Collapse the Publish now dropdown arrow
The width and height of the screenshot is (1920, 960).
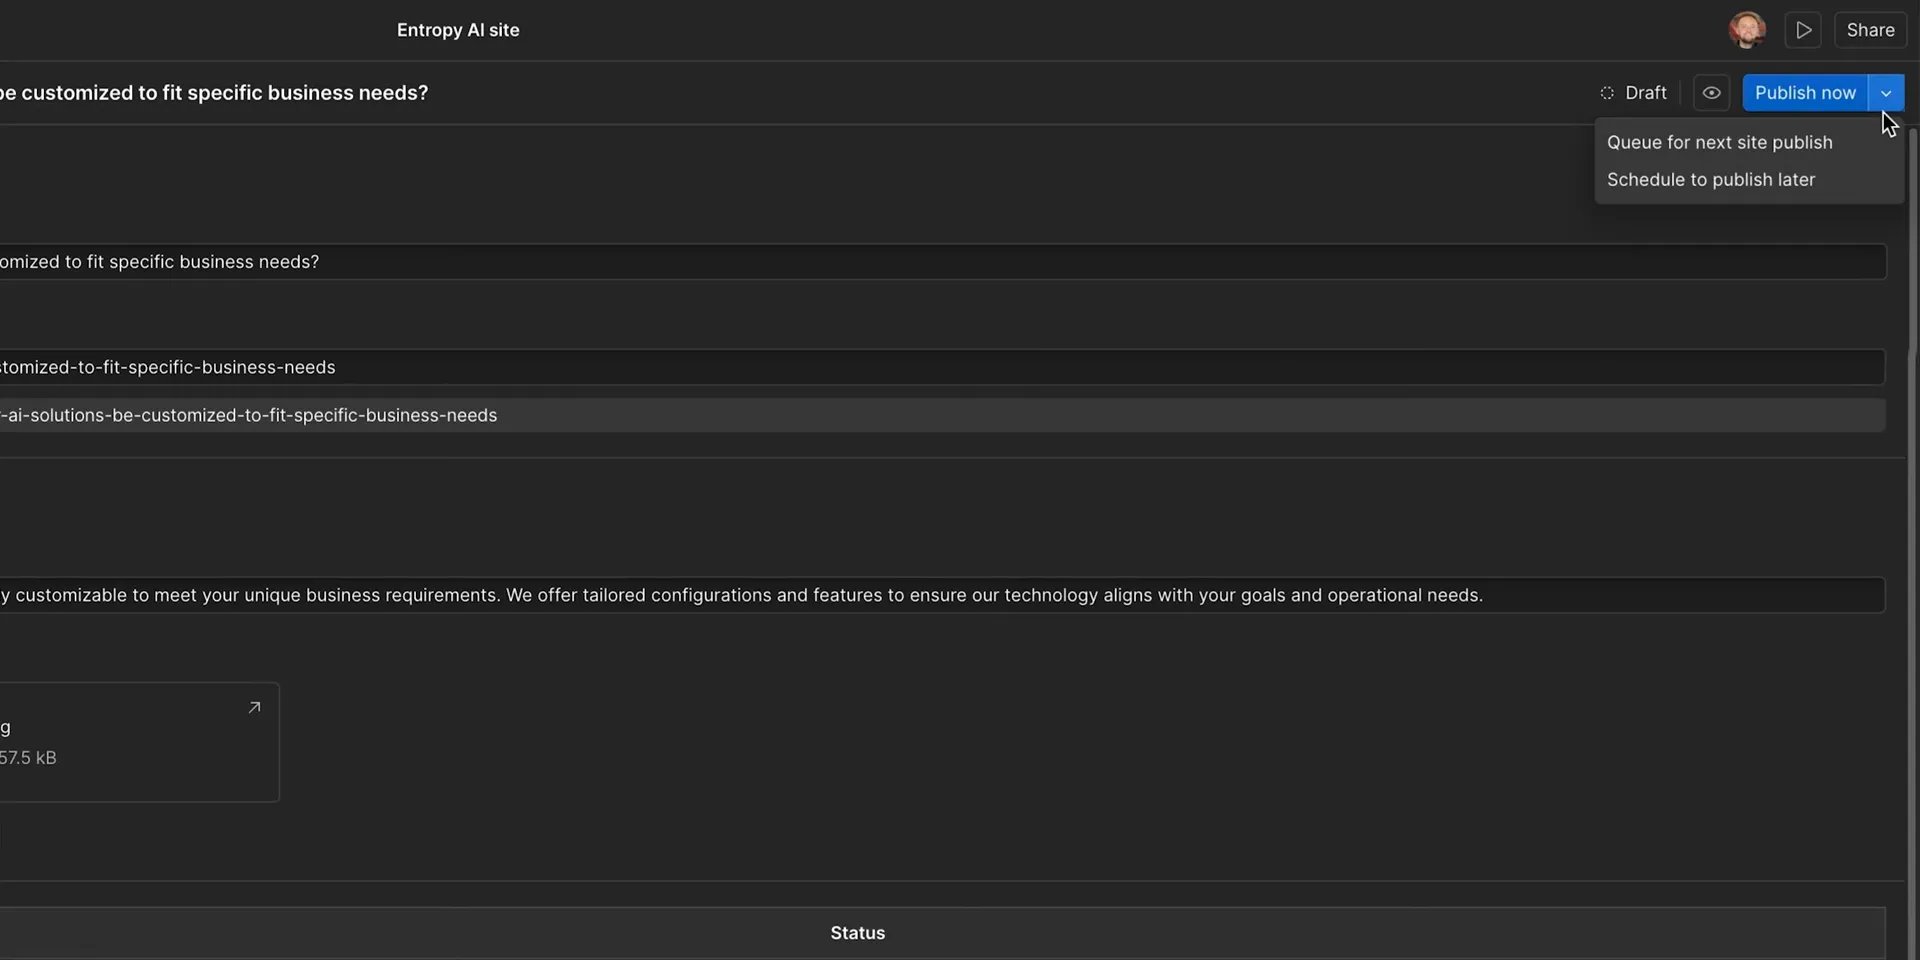coord(1886,93)
